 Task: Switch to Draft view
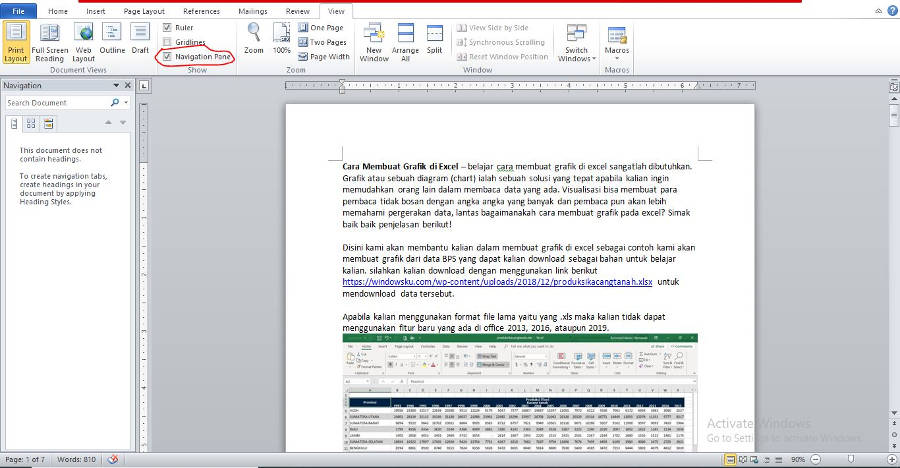[139, 39]
